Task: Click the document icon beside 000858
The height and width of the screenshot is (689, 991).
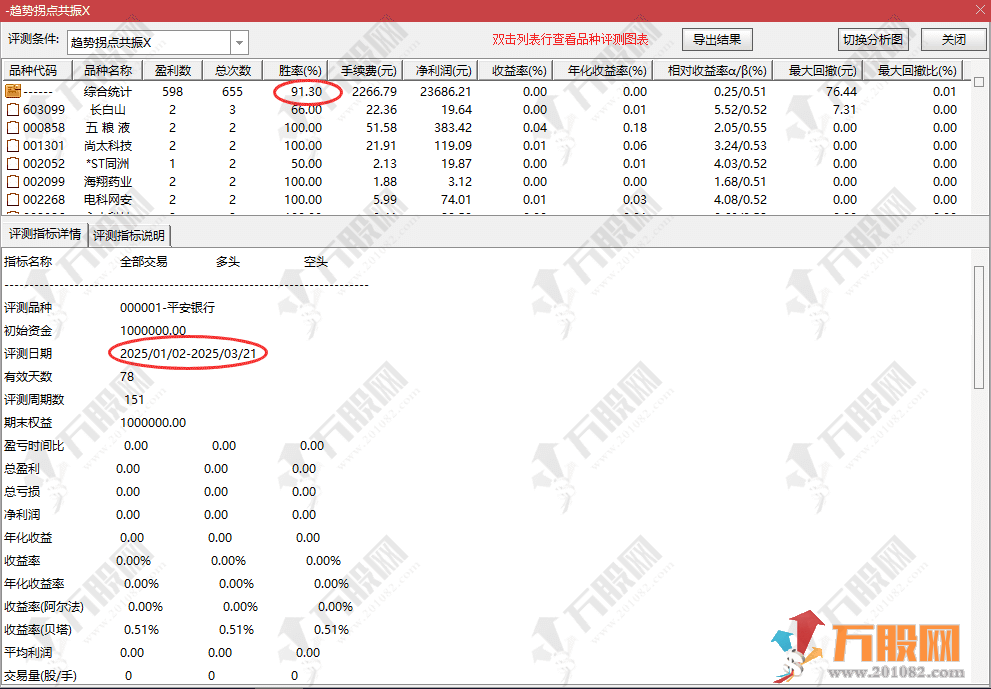Action: coord(13,128)
